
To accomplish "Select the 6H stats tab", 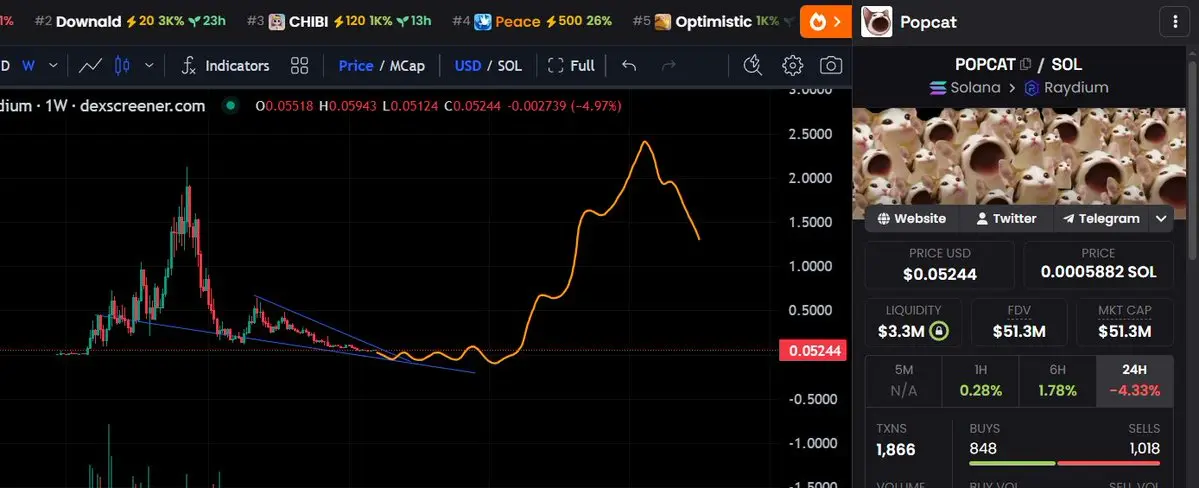I will pyautogui.click(x=1058, y=381).
